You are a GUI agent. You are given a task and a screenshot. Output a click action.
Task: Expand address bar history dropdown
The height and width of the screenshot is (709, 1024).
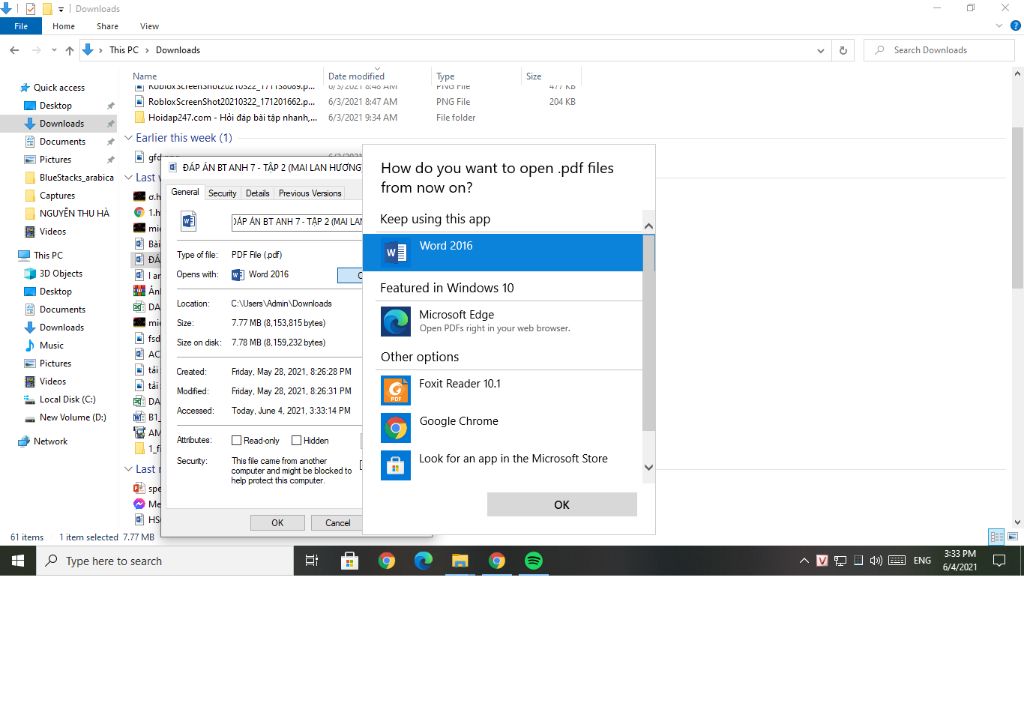click(x=820, y=50)
